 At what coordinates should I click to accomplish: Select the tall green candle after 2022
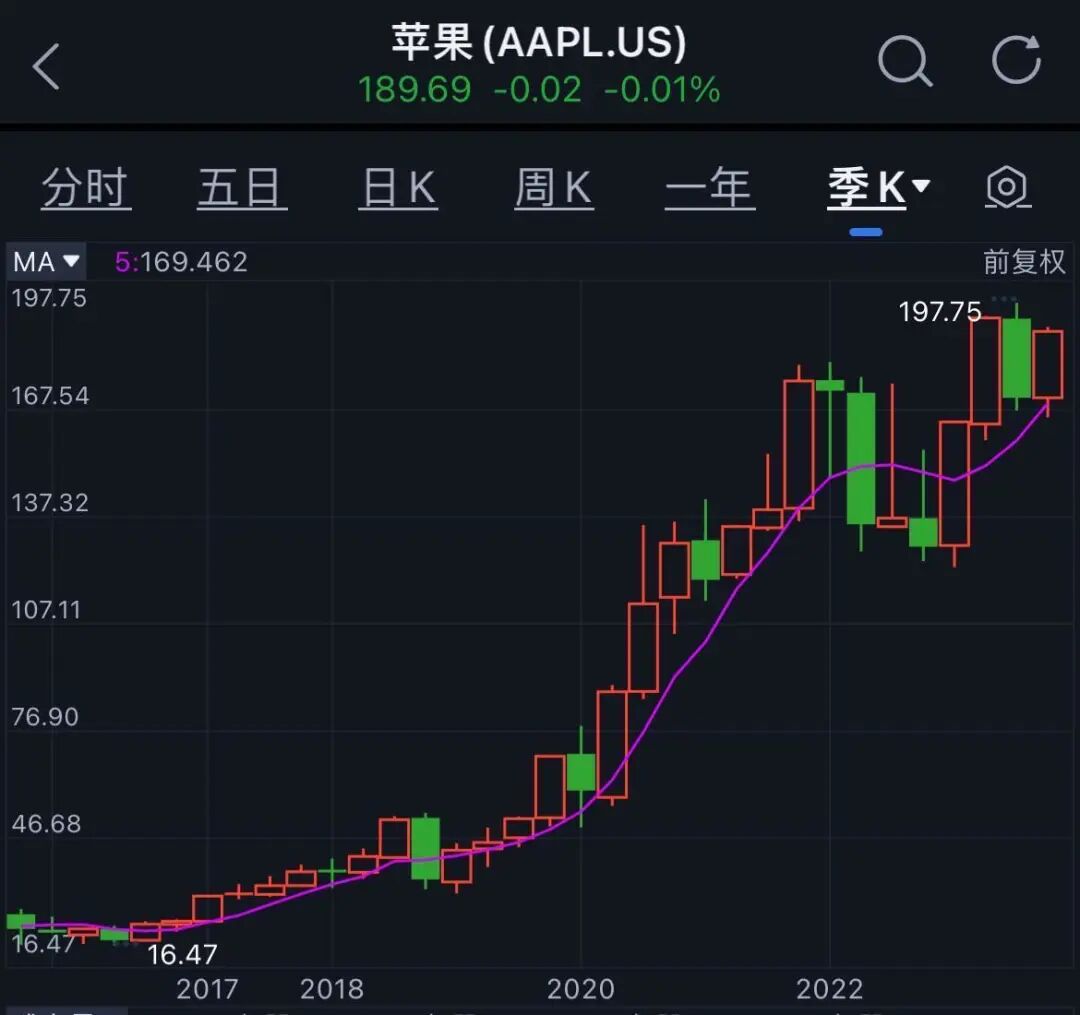[861, 459]
